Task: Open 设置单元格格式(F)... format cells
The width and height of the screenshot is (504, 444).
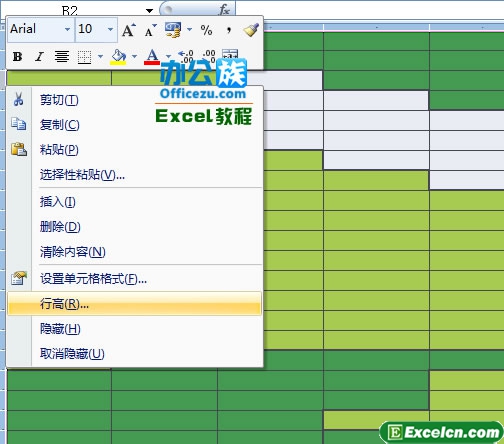Action: tap(135, 279)
